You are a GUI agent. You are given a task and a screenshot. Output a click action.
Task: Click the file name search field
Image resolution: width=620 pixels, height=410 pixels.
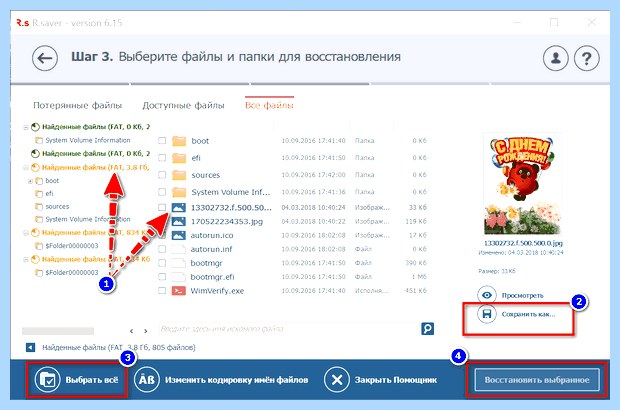[x=289, y=329]
